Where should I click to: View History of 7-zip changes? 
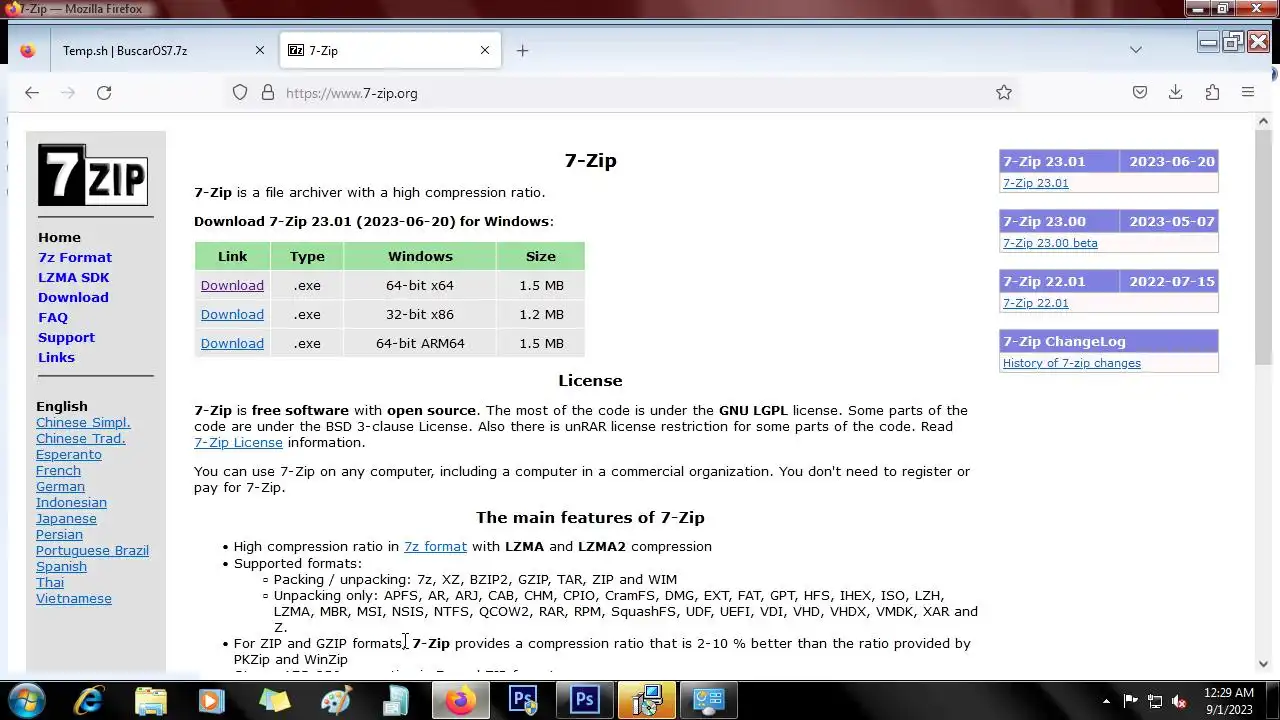click(x=1071, y=363)
